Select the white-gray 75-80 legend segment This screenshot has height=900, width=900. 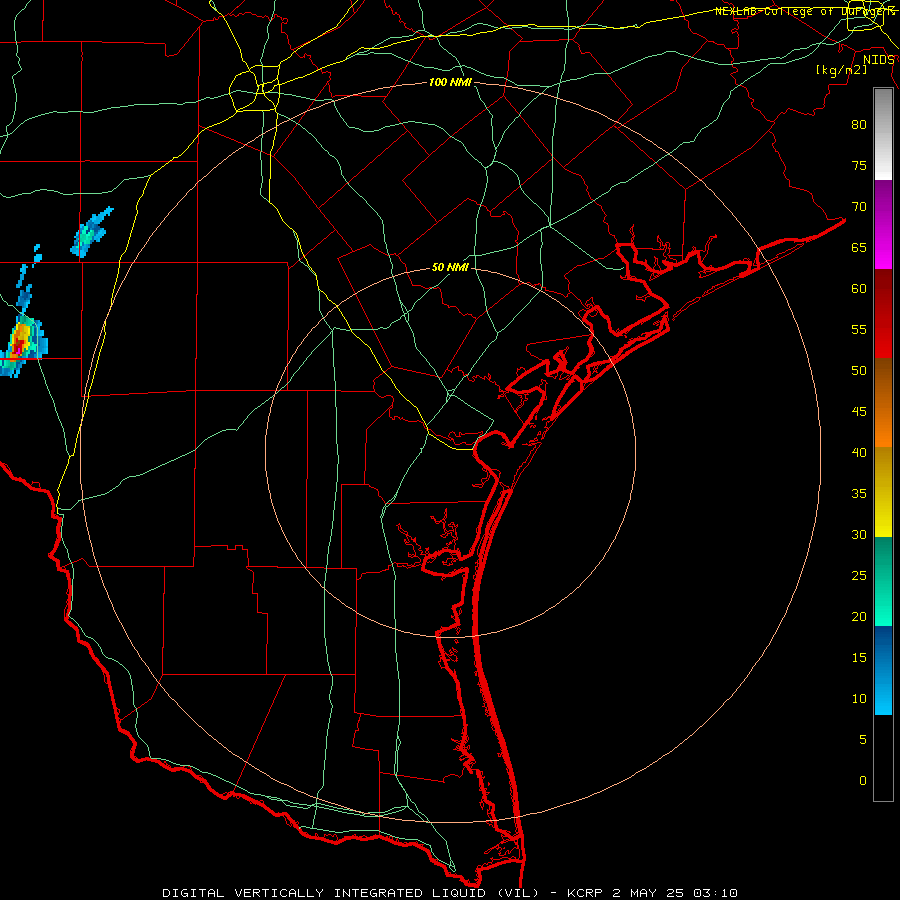coord(883,134)
